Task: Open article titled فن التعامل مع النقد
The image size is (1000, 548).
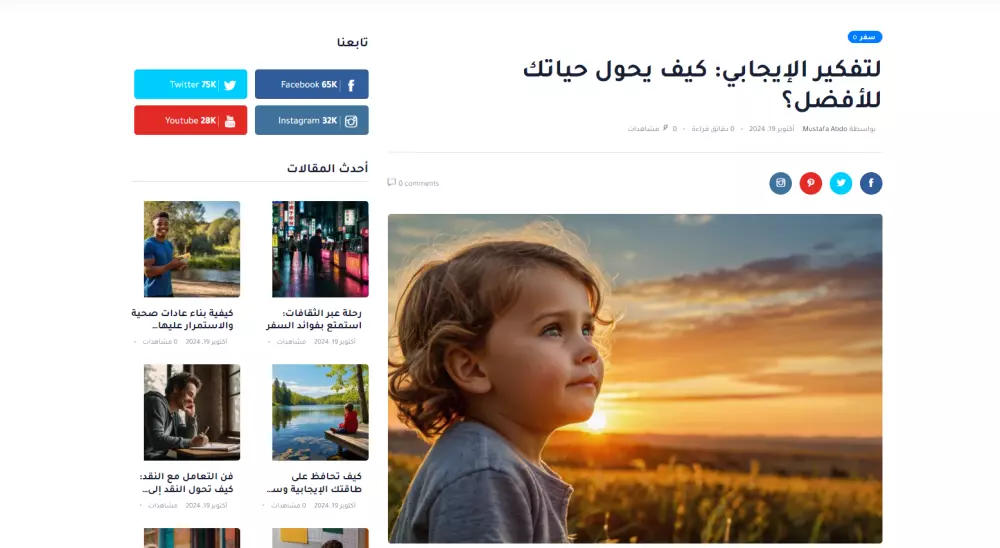Action: click(x=186, y=482)
